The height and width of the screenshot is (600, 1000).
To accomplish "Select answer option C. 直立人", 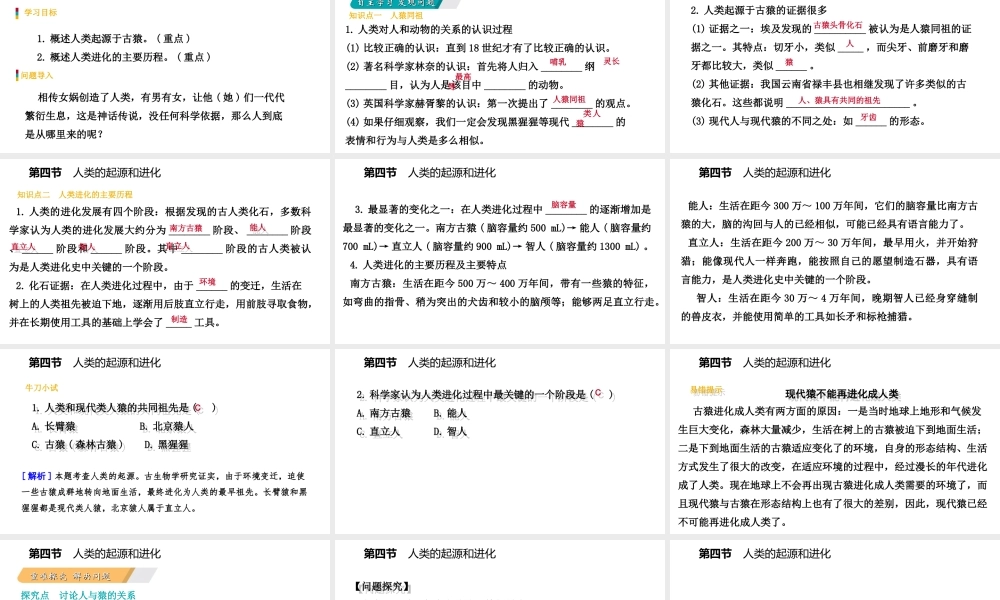I will (x=379, y=432).
